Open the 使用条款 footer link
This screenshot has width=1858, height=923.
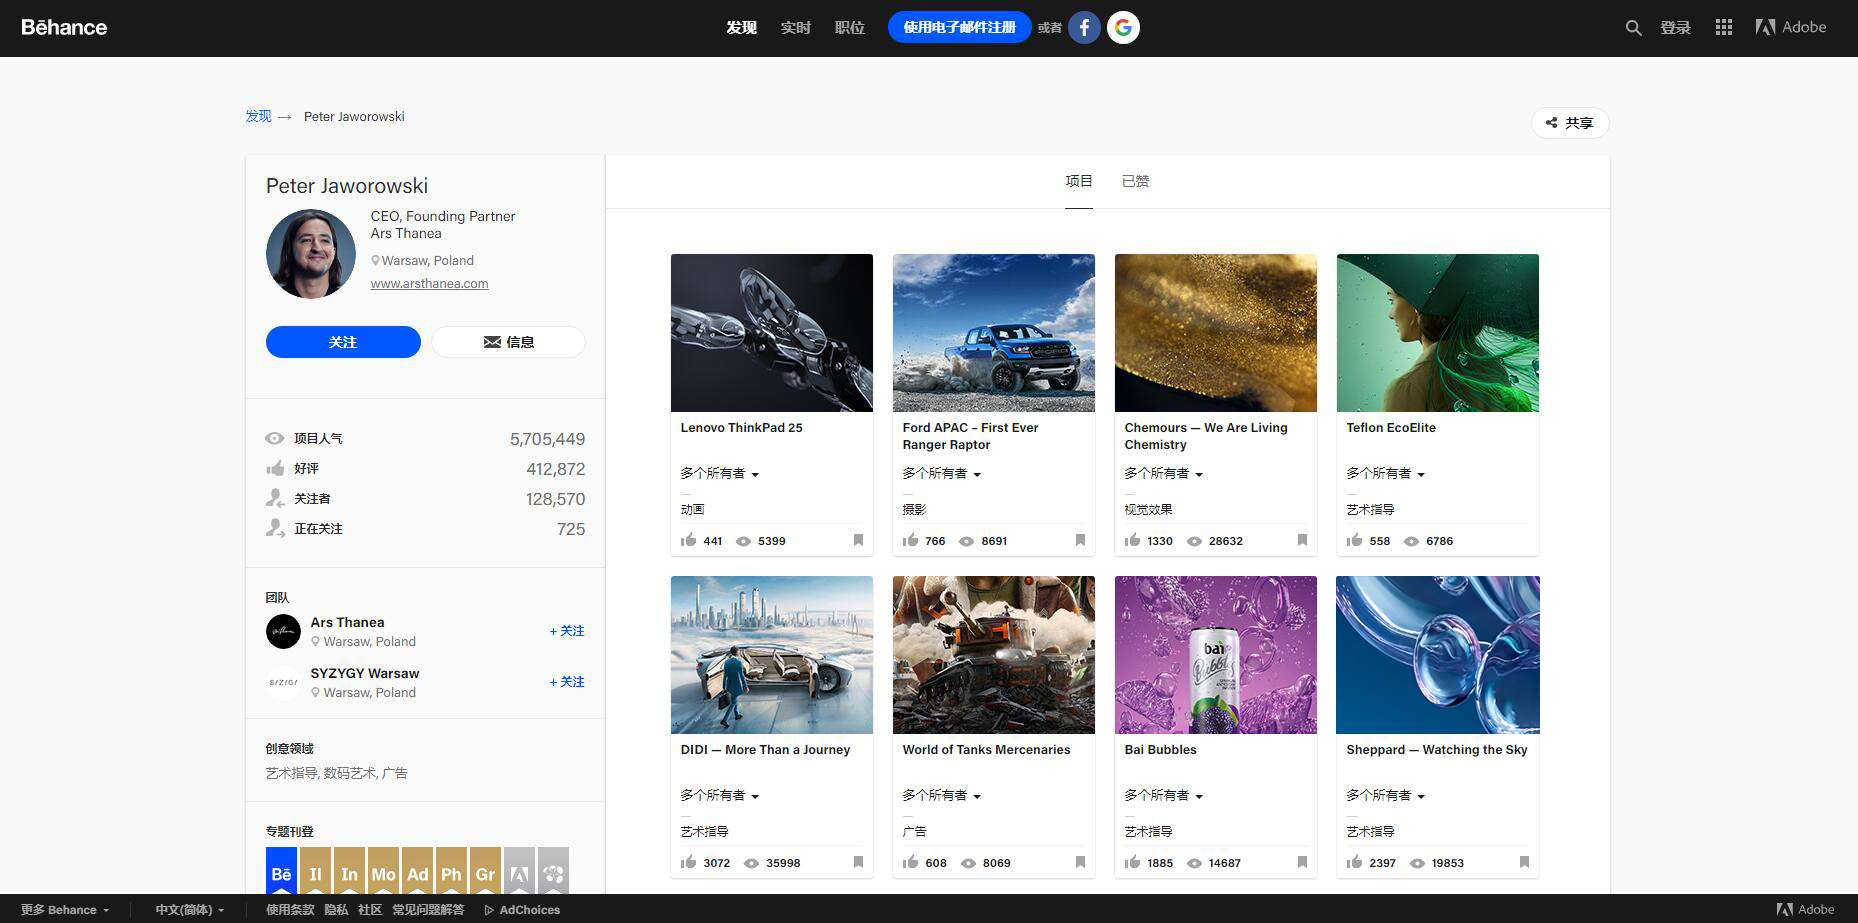290,910
